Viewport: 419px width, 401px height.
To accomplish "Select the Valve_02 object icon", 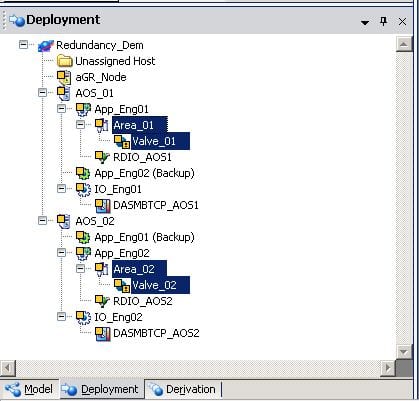I will click(122, 285).
